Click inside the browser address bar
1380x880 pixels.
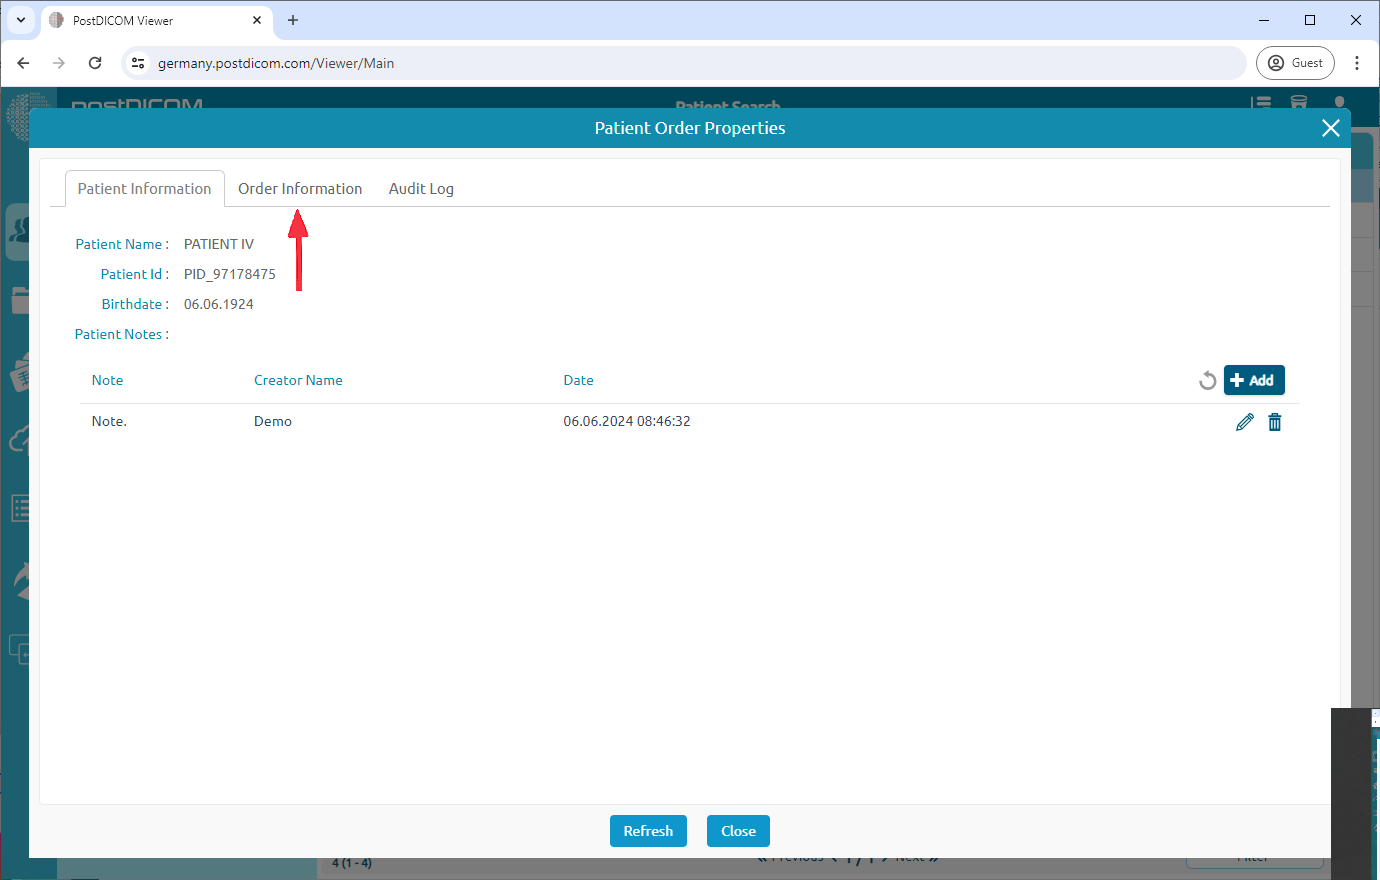pyautogui.click(x=600, y=62)
